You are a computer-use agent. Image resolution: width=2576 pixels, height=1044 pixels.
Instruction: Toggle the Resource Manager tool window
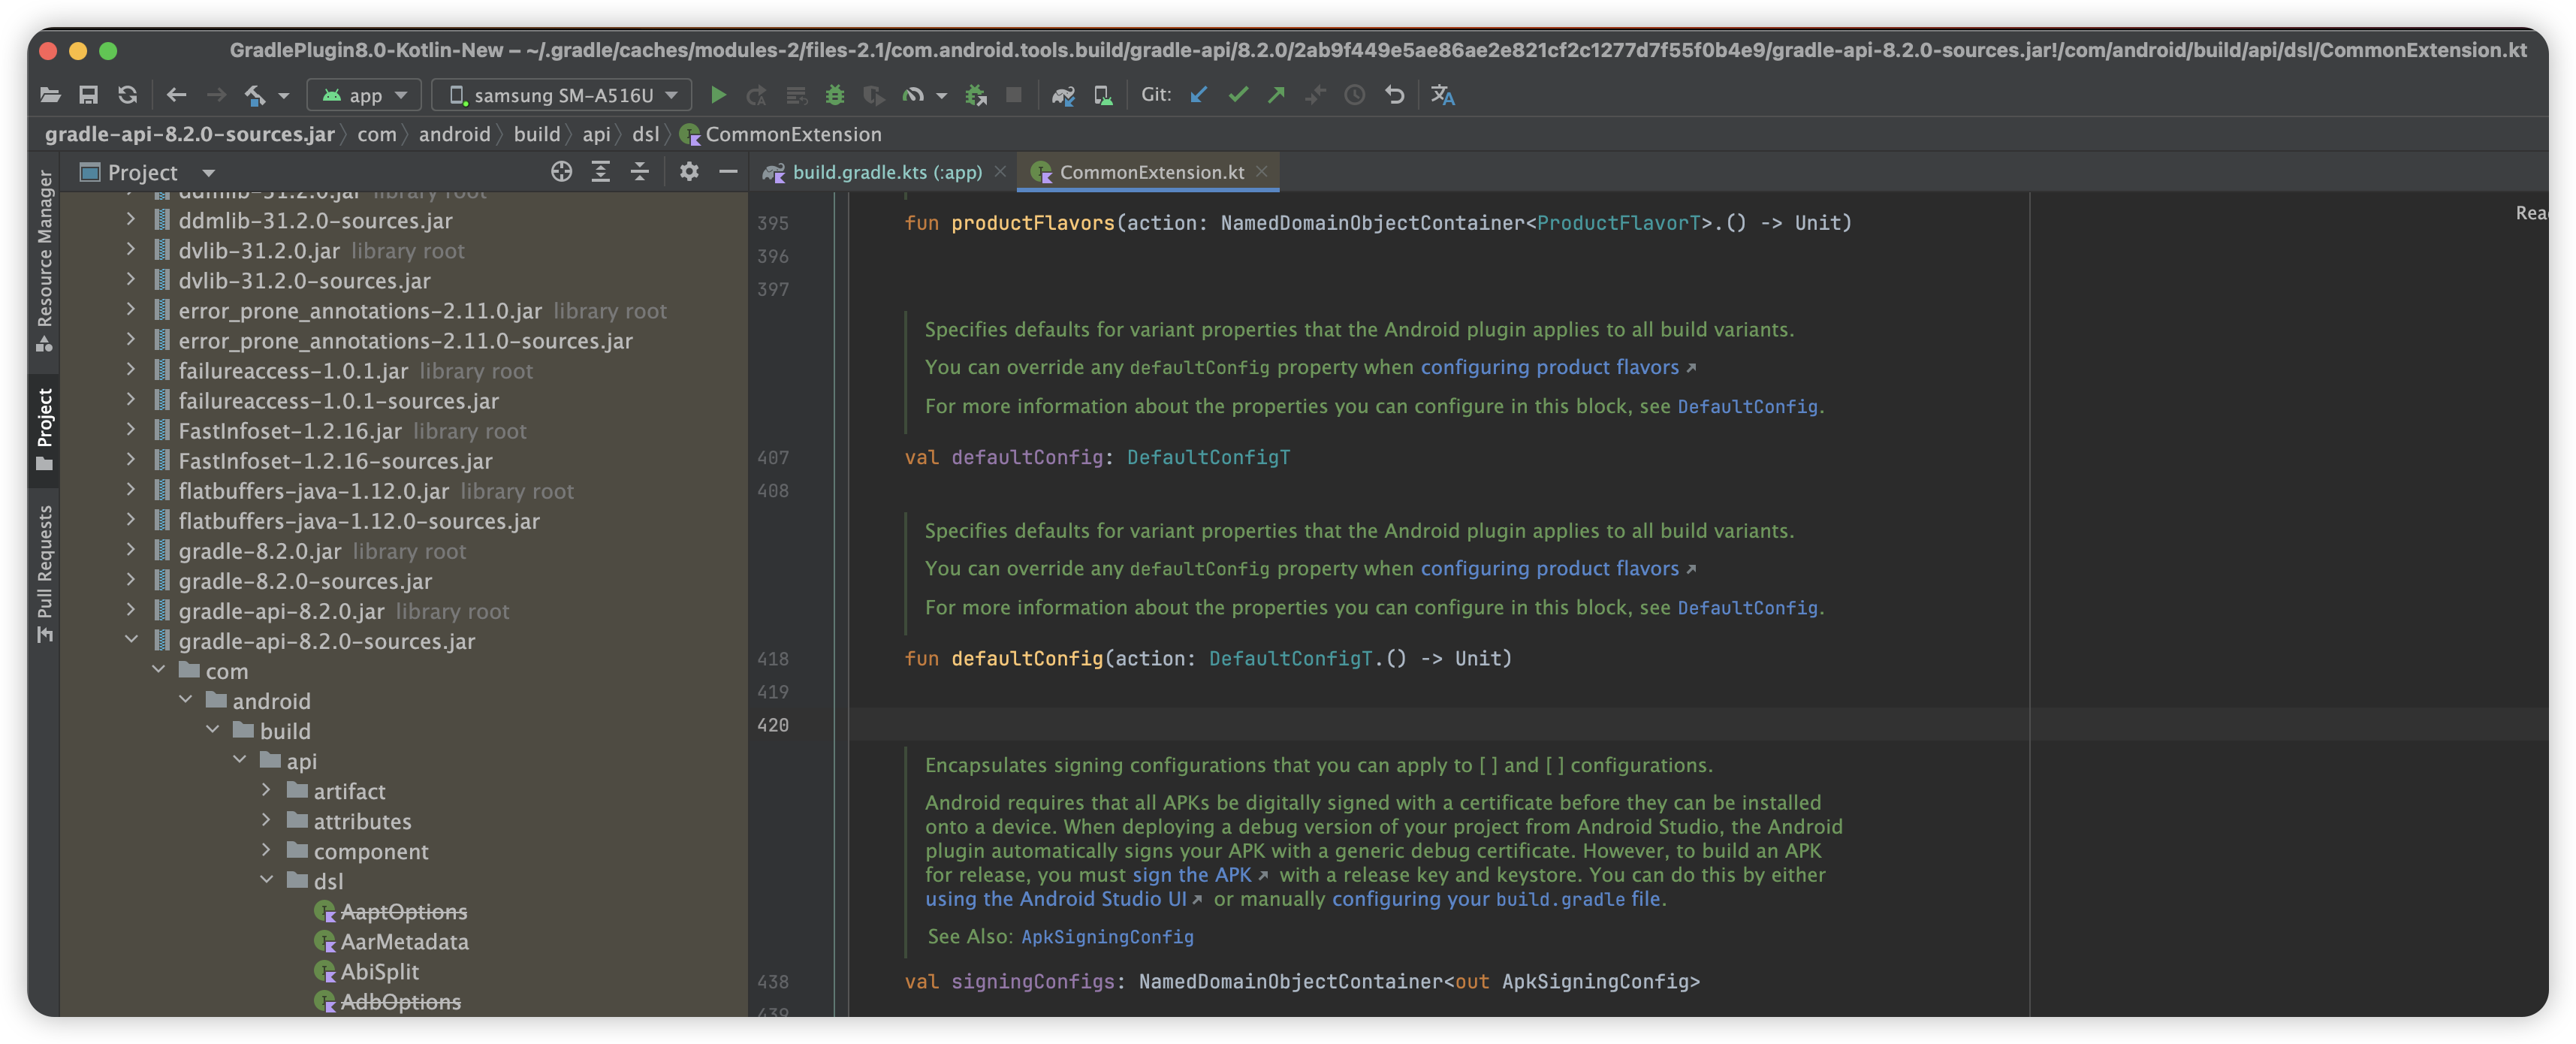click(44, 260)
